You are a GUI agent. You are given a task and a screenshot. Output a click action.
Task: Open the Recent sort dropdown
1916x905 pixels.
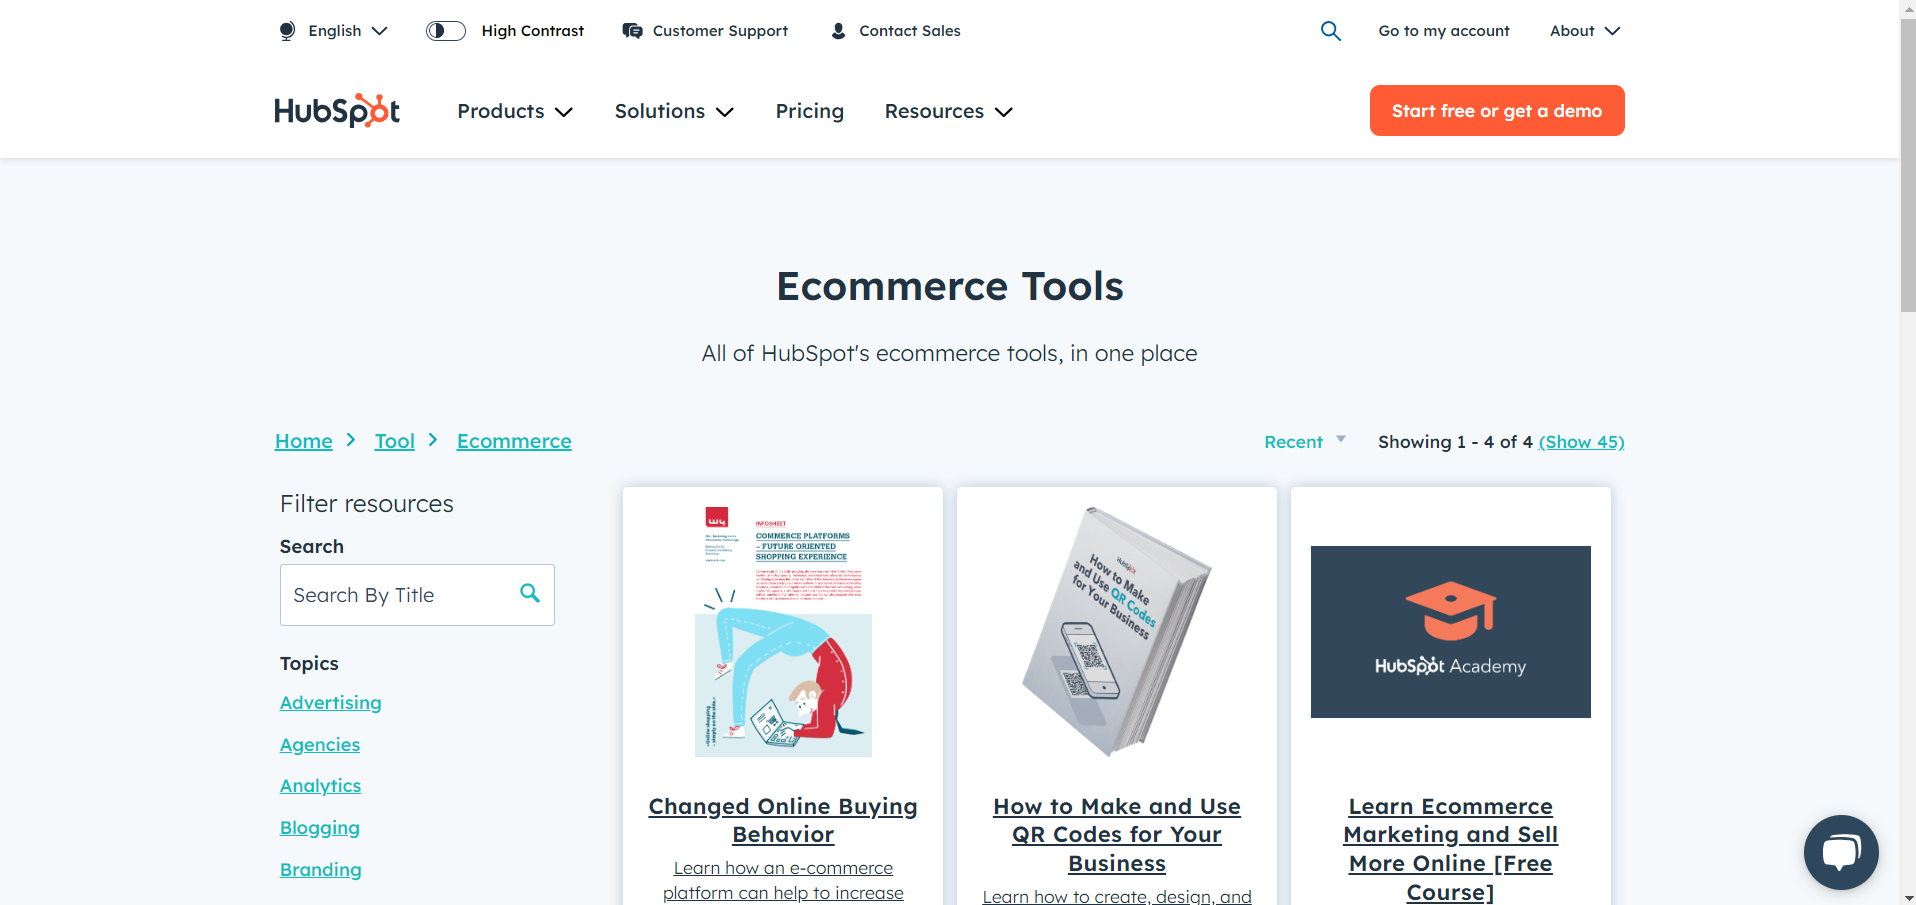[x=1305, y=442]
